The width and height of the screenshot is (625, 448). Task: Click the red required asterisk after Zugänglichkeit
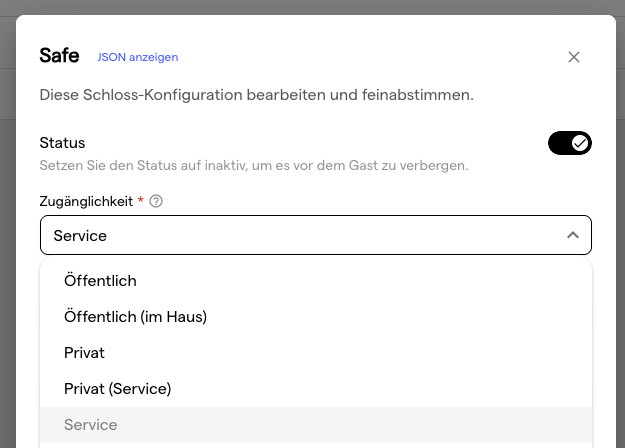pyautogui.click(x=141, y=201)
